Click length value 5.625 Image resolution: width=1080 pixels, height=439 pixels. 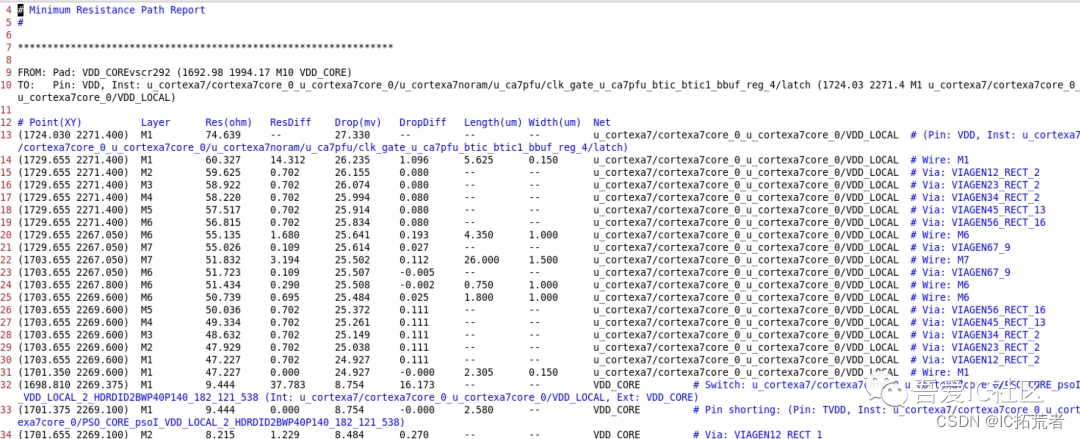pos(479,160)
